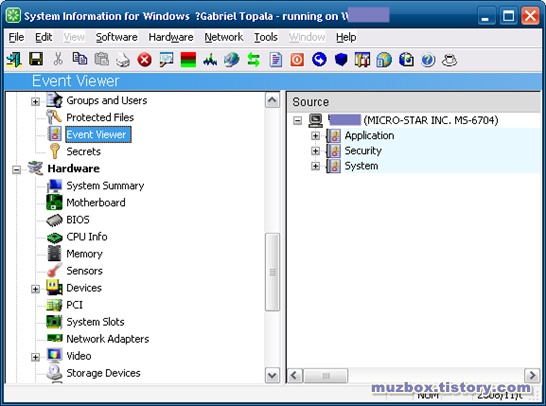Click the exit door toolbar icon
This screenshot has width=546, height=406.
(x=14, y=60)
